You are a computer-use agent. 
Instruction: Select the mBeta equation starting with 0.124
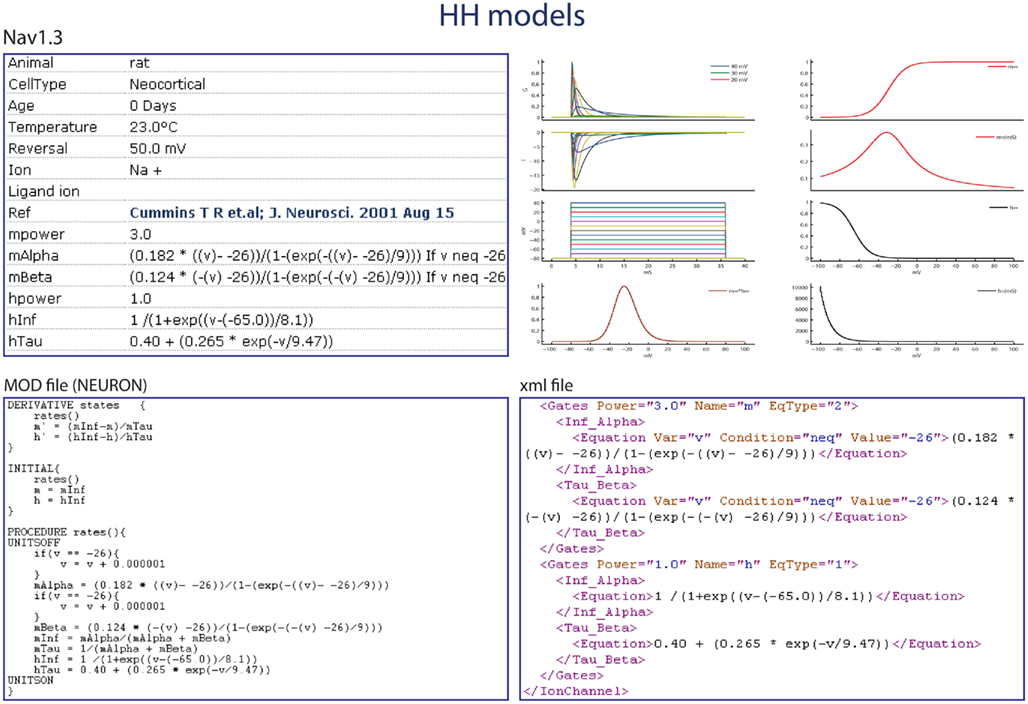pyautogui.click(x=317, y=277)
